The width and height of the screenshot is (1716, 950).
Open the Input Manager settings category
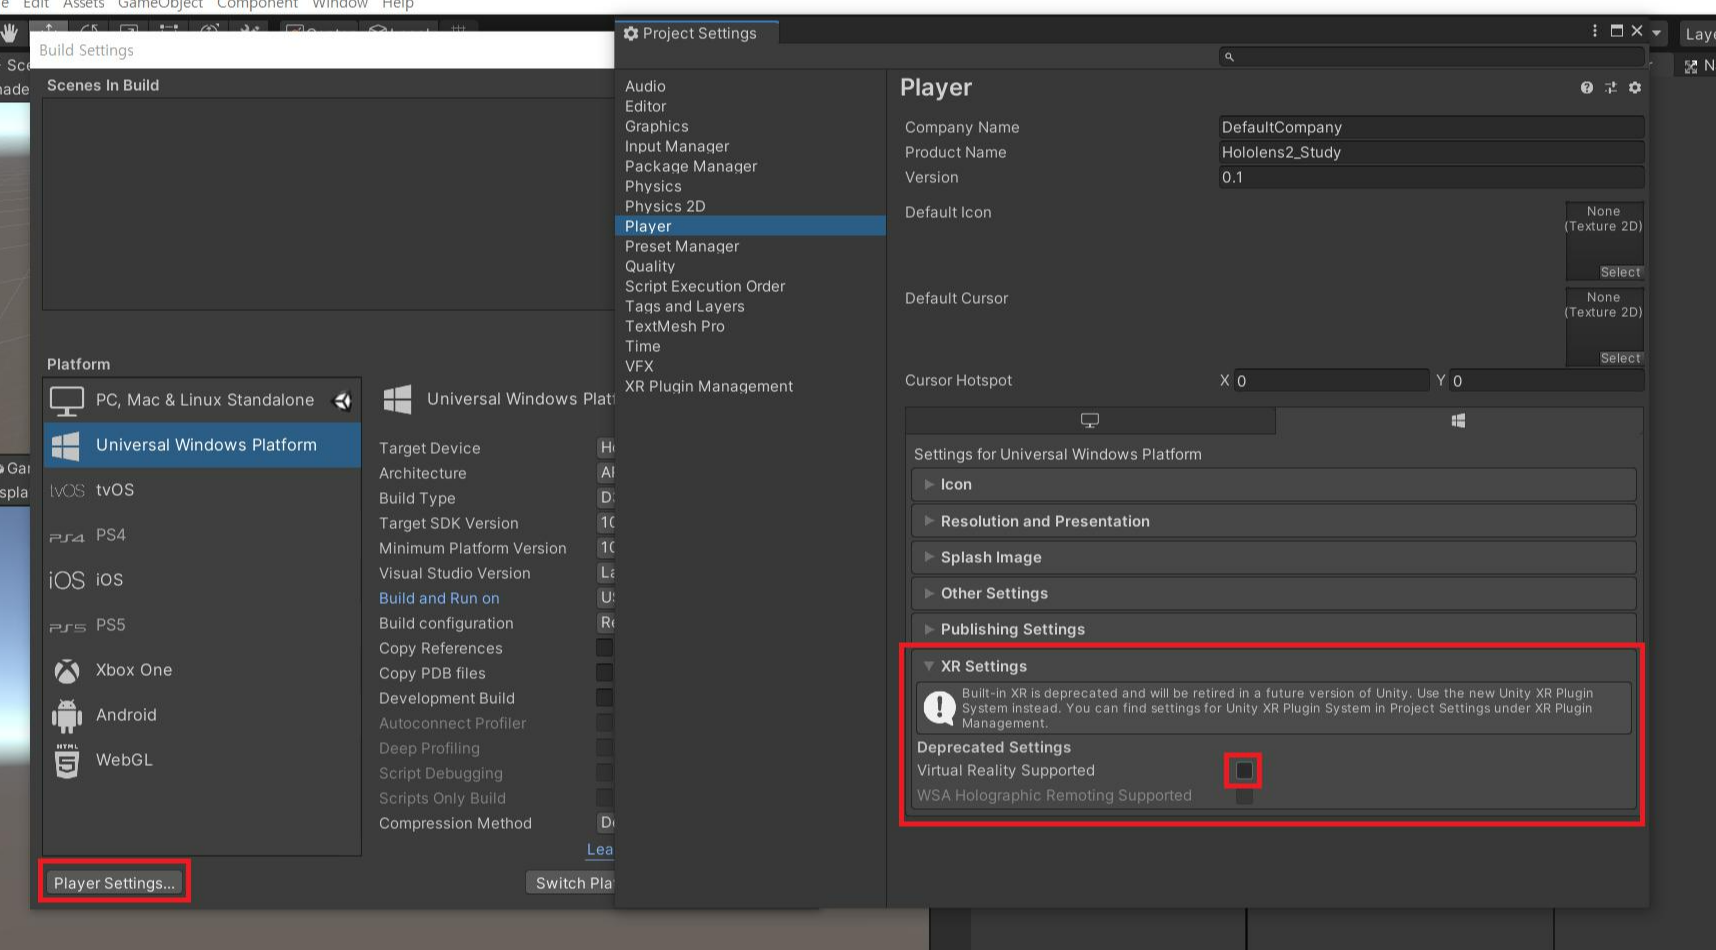[750, 146]
